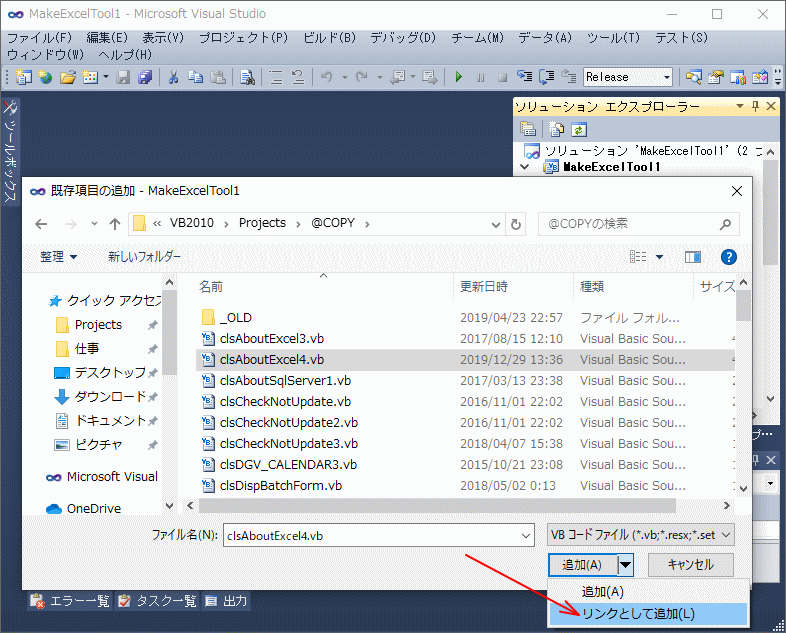Open the プロジェクト(P) menu
786x633 pixels.
click(244, 38)
